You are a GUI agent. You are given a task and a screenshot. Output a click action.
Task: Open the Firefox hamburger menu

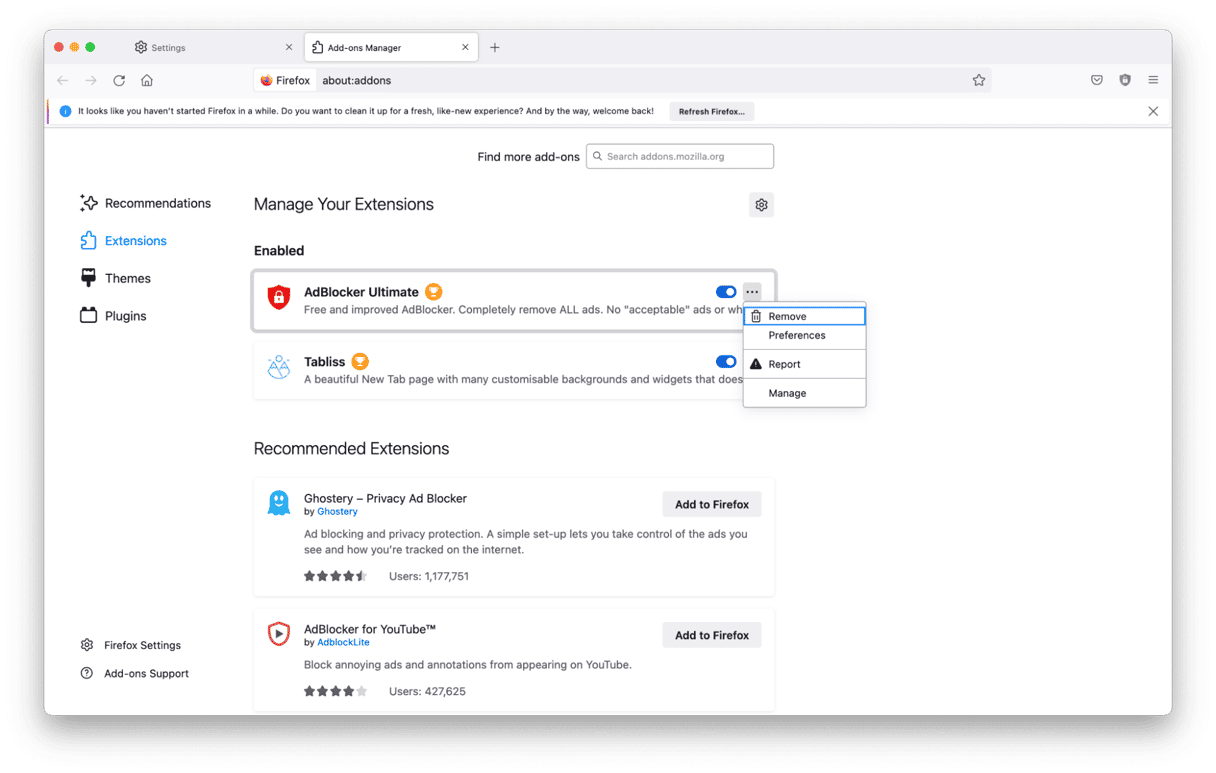tap(1153, 80)
